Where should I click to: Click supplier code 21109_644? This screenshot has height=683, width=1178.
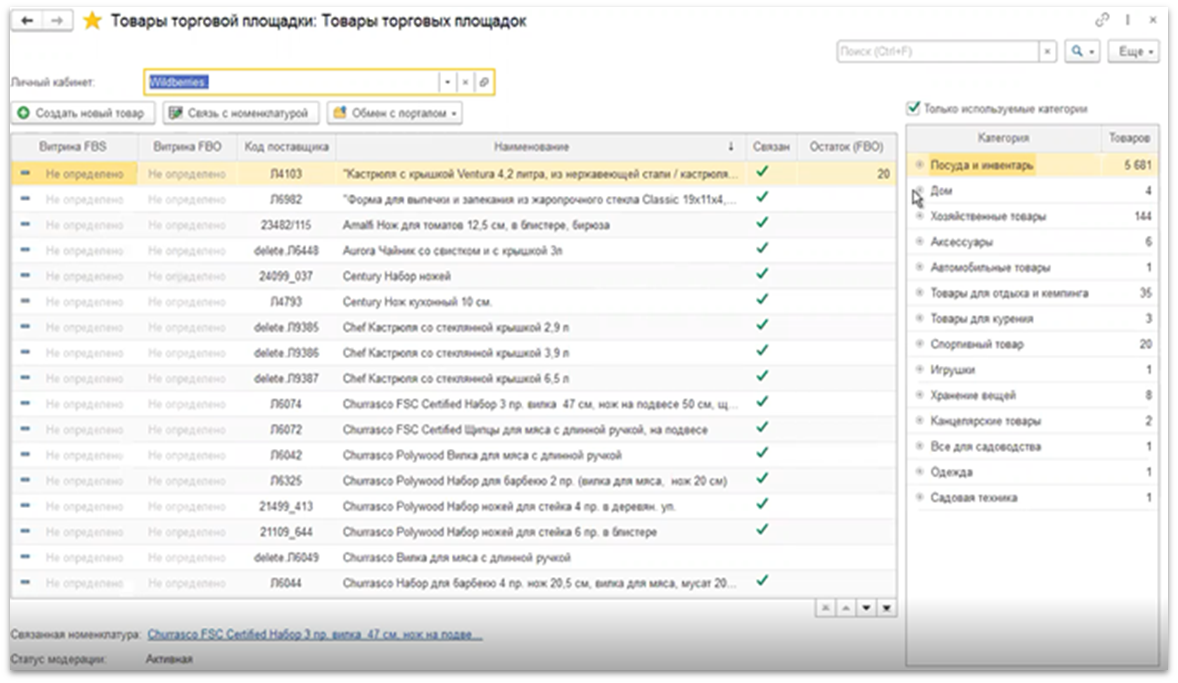coord(286,532)
